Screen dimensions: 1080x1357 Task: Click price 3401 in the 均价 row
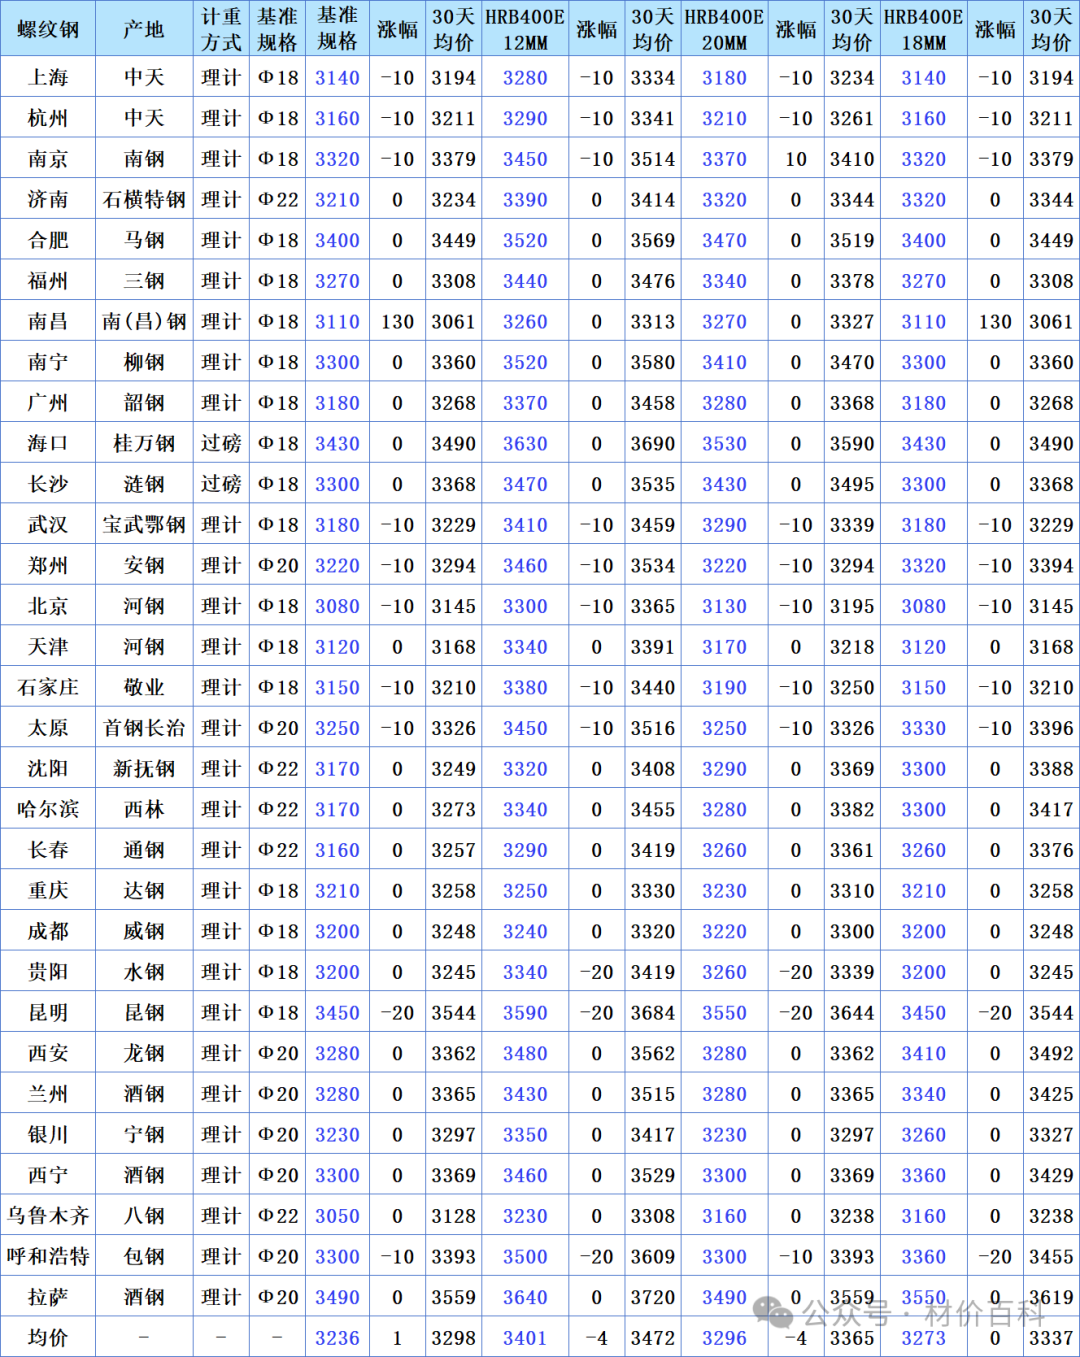[525, 1338]
